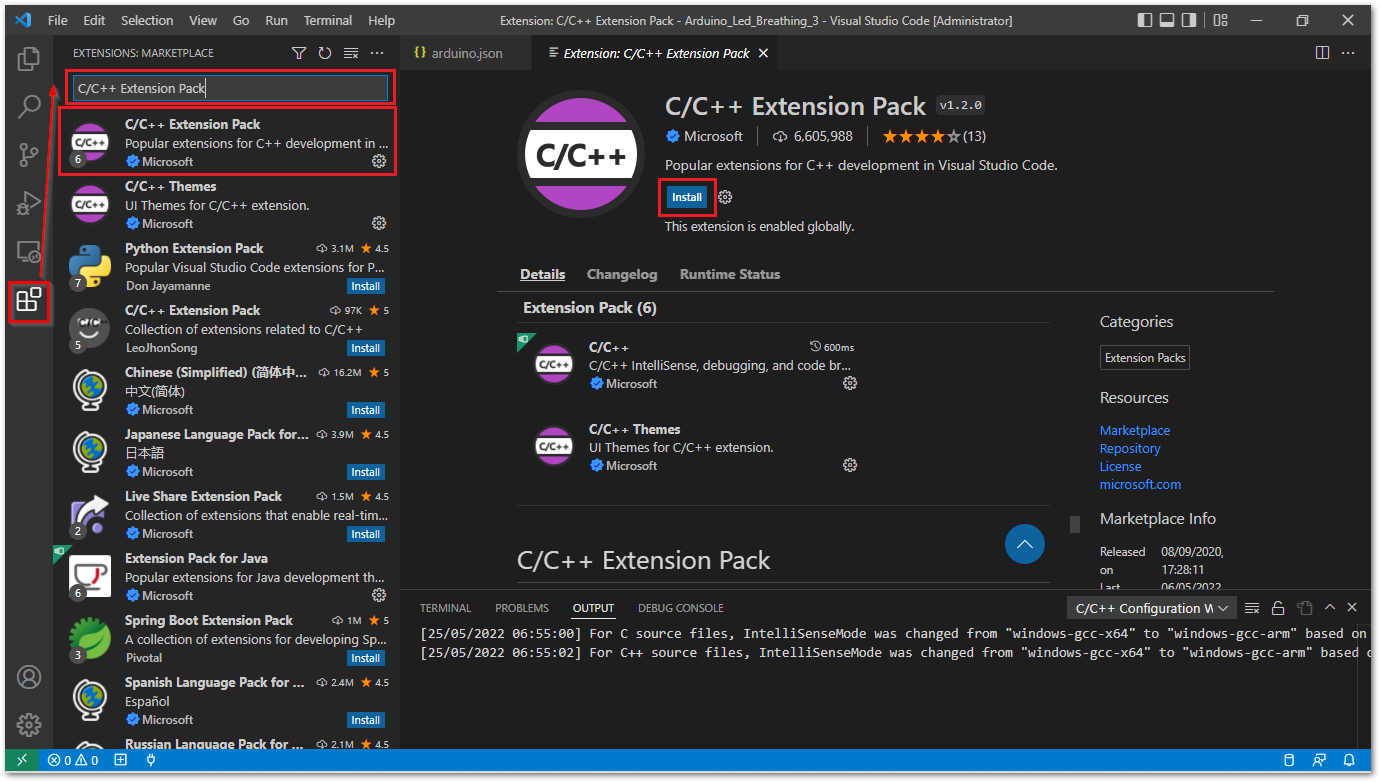
Task: Open the Accounts menu icon
Action: [29, 677]
